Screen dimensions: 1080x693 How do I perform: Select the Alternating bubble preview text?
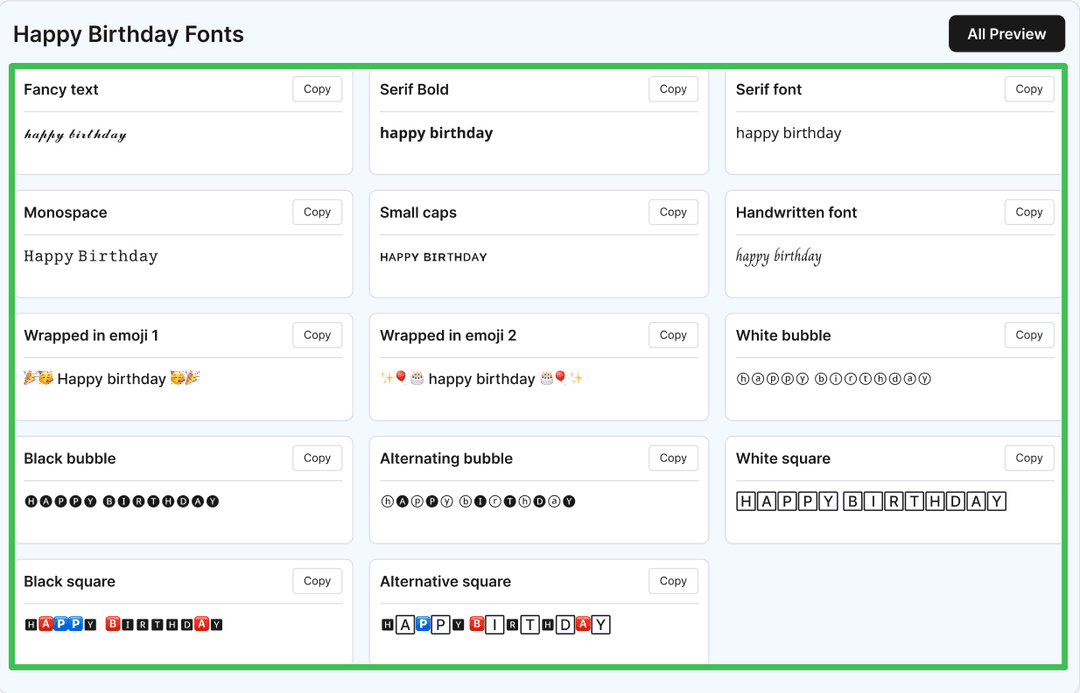click(x=478, y=501)
